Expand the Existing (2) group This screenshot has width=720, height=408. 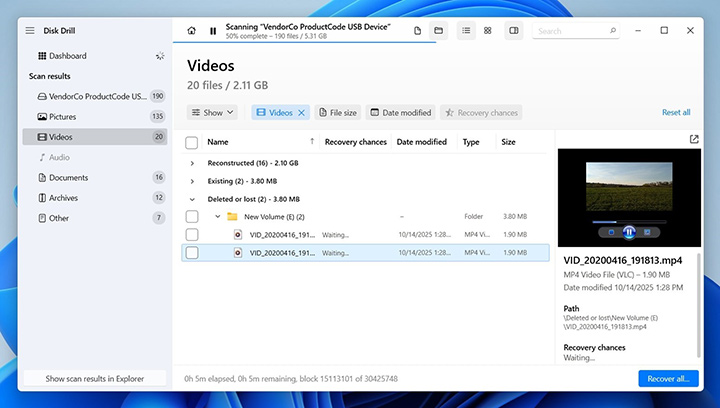click(x=192, y=181)
